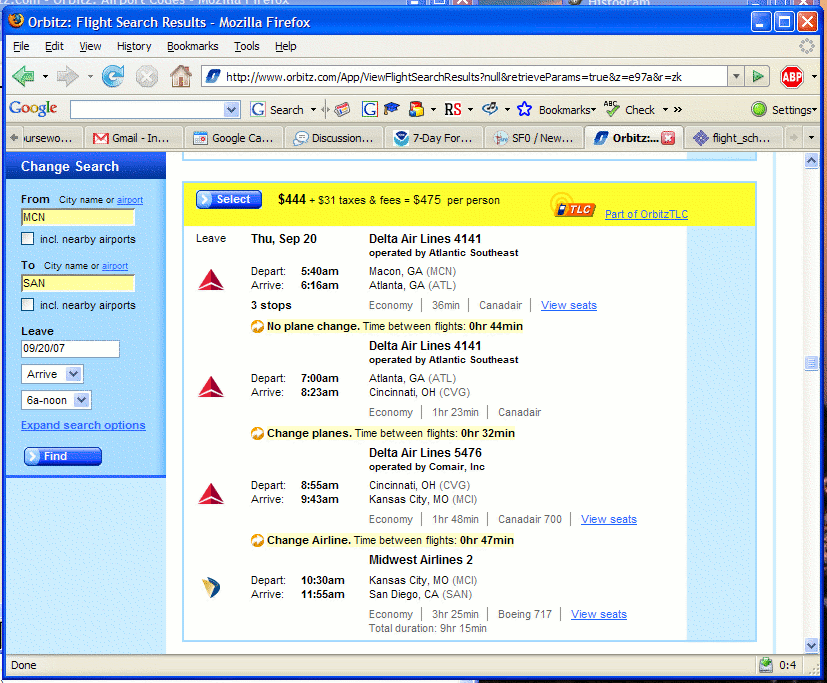Open the 6a-noon time dropdown

point(56,400)
